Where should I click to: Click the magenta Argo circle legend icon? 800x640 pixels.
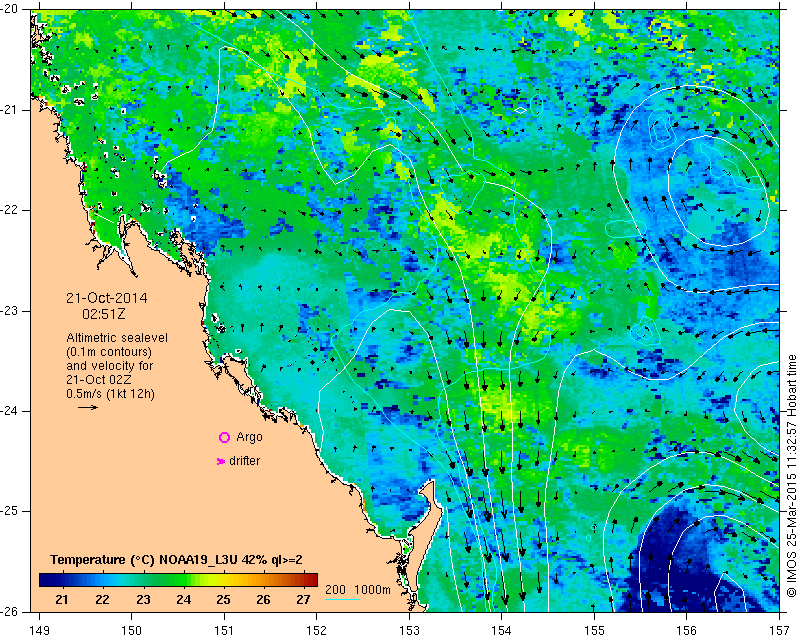[224, 437]
